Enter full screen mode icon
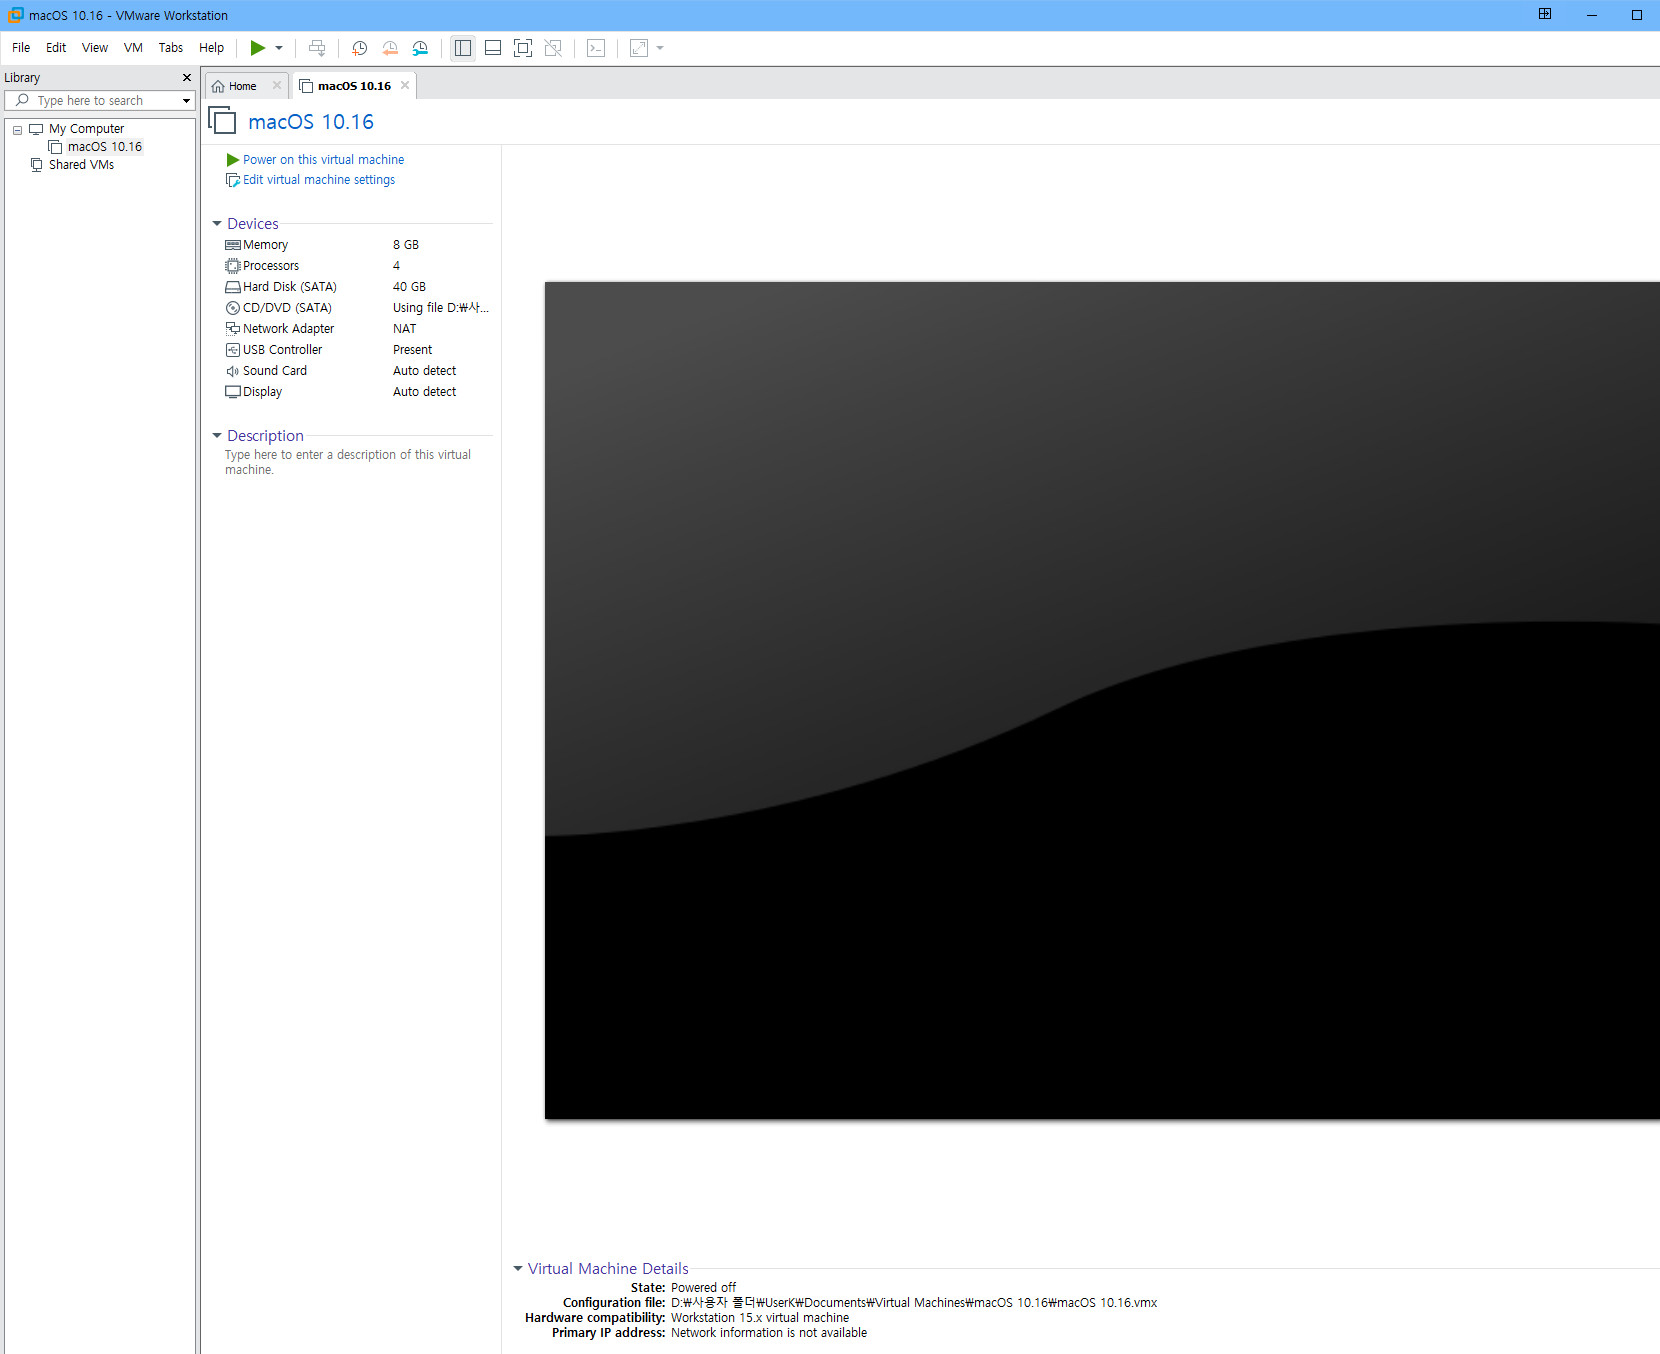1660x1354 pixels. [x=523, y=48]
